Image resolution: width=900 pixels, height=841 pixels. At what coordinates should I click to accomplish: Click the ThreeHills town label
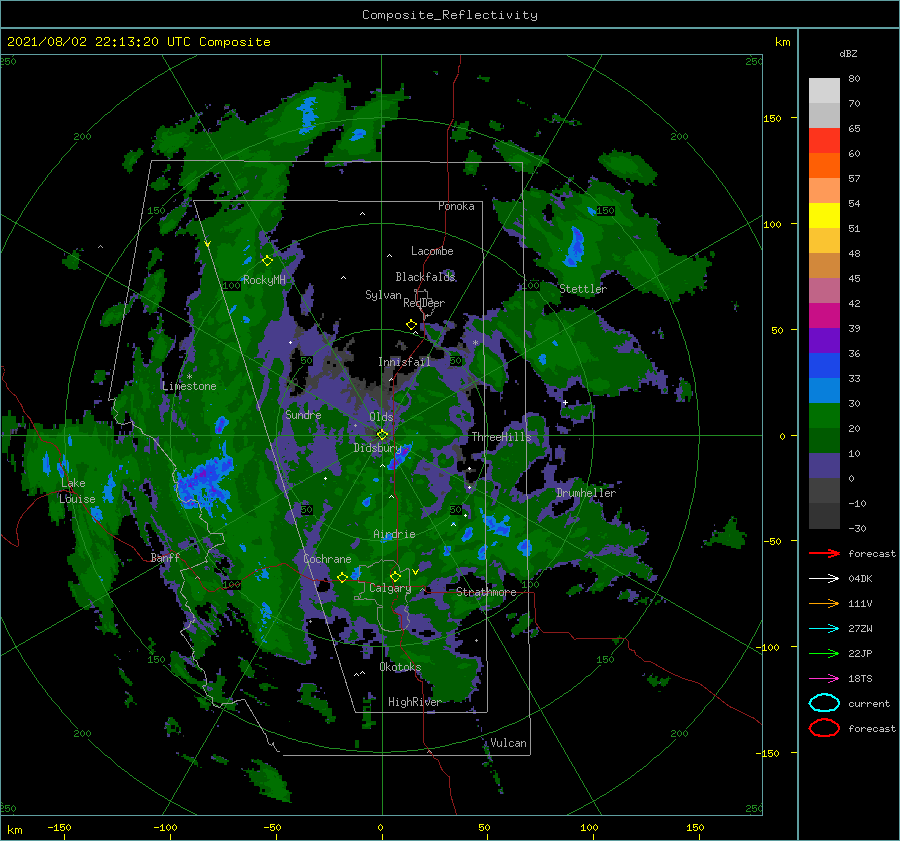[x=502, y=437]
